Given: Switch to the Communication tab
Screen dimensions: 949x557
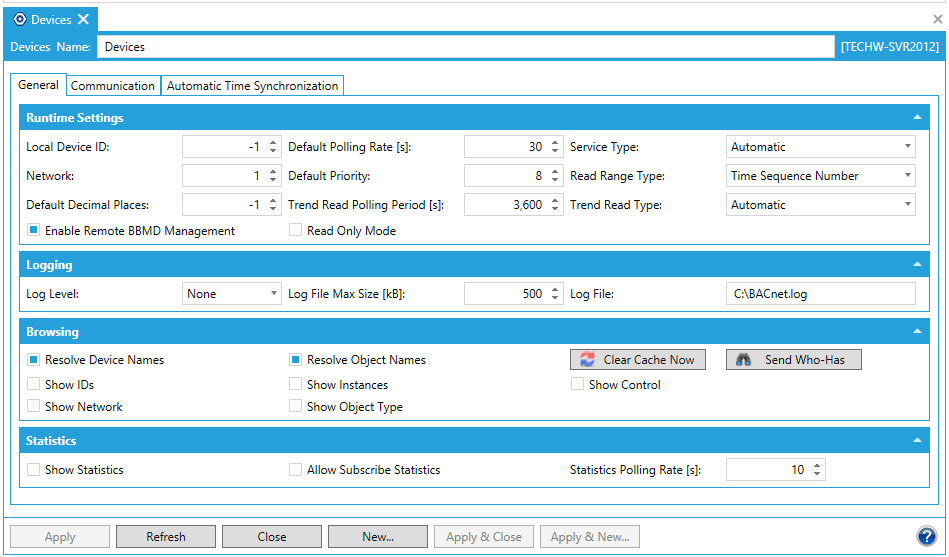Looking at the screenshot, I should [112, 86].
